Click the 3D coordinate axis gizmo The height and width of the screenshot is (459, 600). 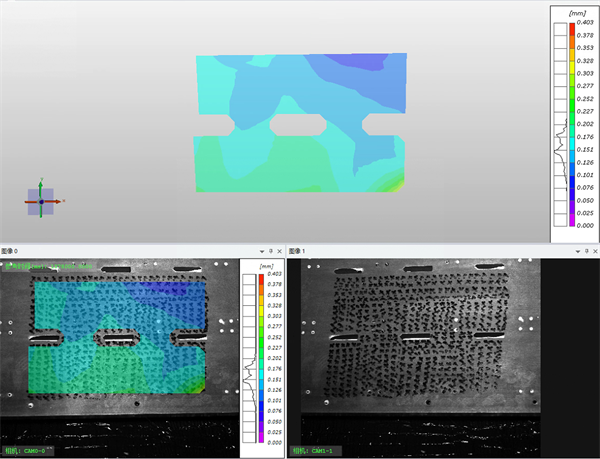click(x=41, y=201)
